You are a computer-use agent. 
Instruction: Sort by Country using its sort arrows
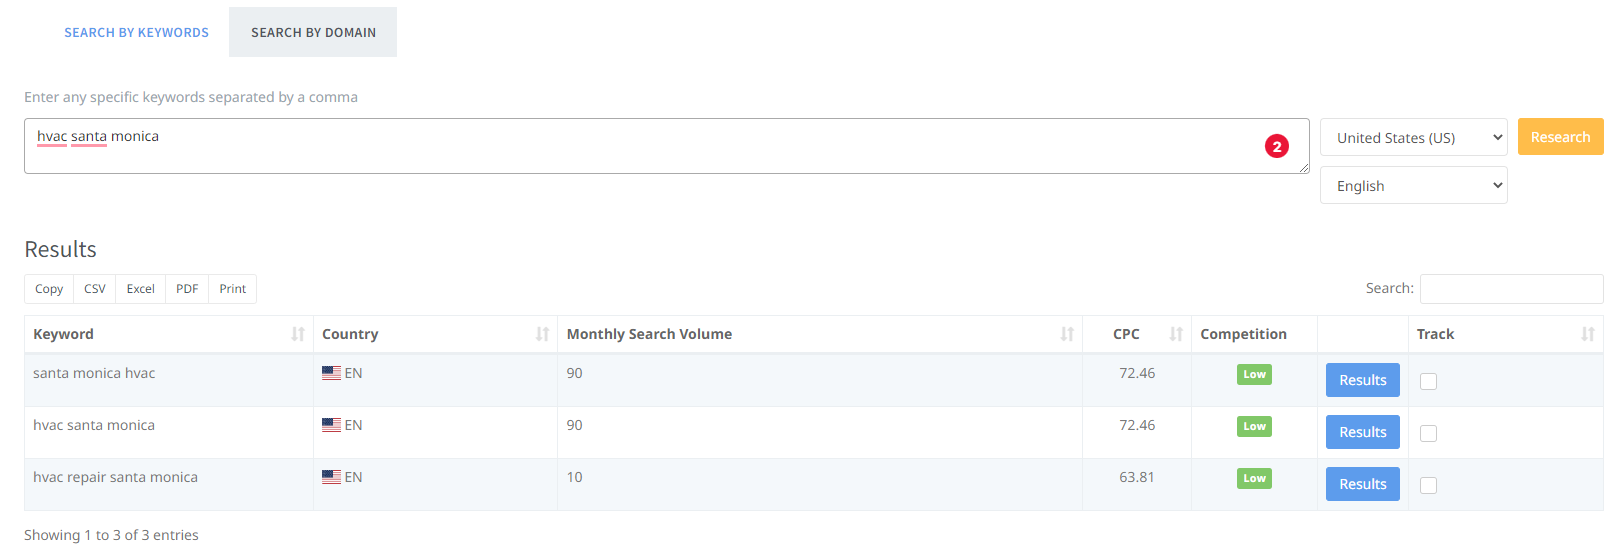pos(542,334)
